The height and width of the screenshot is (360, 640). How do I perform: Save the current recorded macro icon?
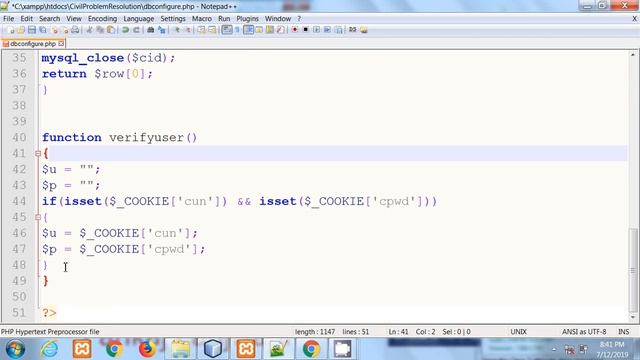pos(338,30)
